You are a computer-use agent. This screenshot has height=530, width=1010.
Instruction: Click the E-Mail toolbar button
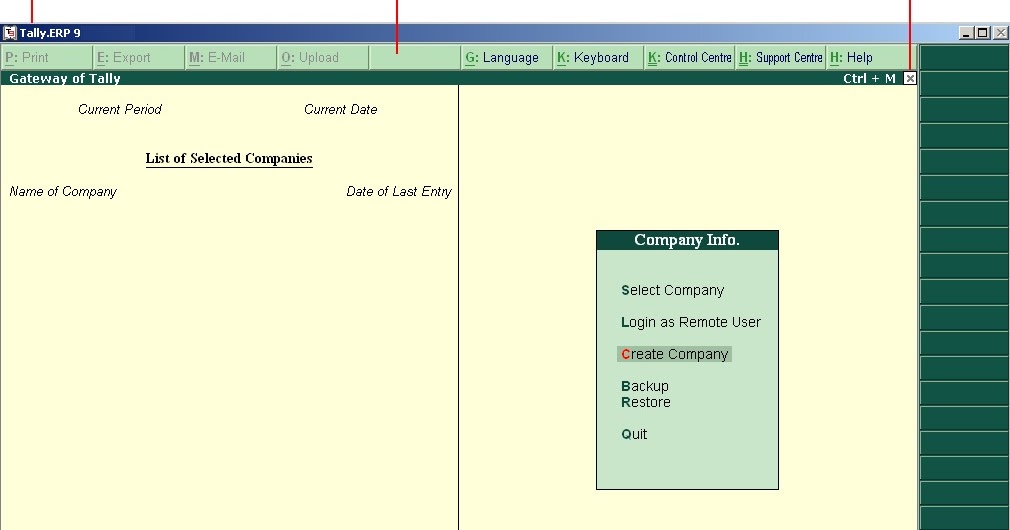pyautogui.click(x=231, y=57)
